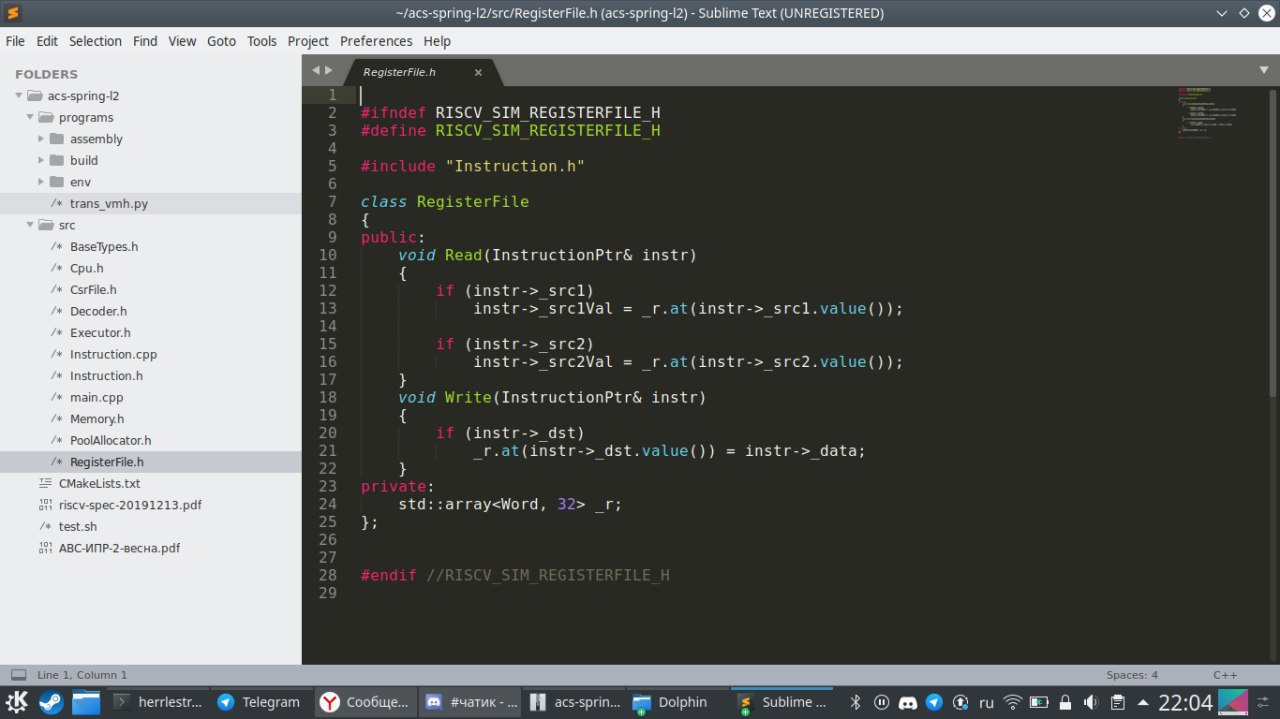Collapse the acs-spring-l2 folder

click(19, 96)
